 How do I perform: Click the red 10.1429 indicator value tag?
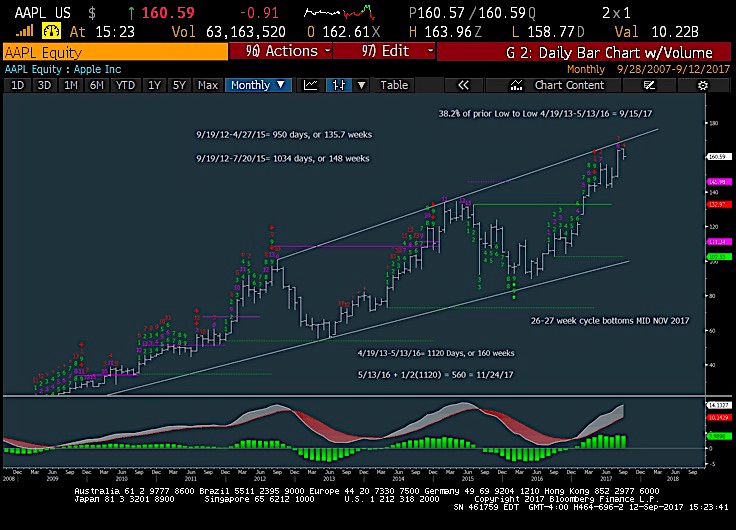719,417
